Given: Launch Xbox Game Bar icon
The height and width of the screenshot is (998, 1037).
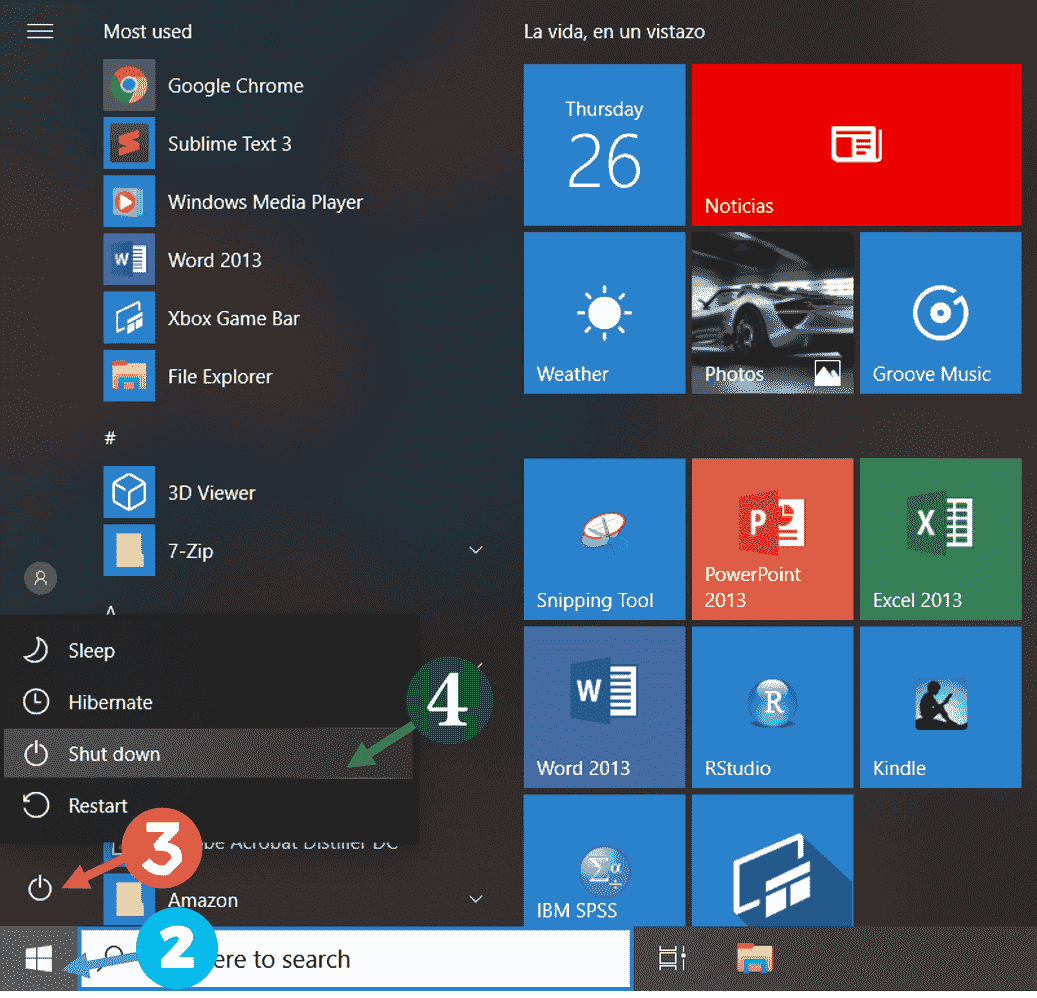Looking at the screenshot, I should (129, 318).
